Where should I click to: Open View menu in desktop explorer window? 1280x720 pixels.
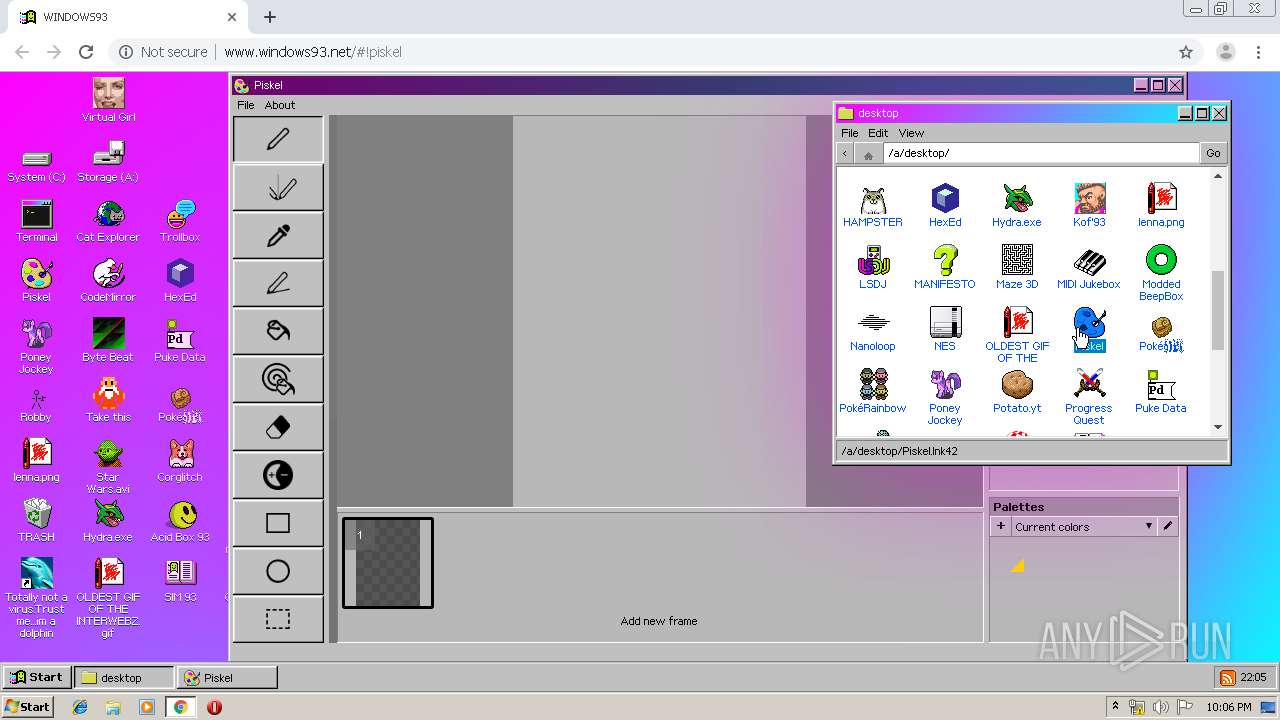911,133
